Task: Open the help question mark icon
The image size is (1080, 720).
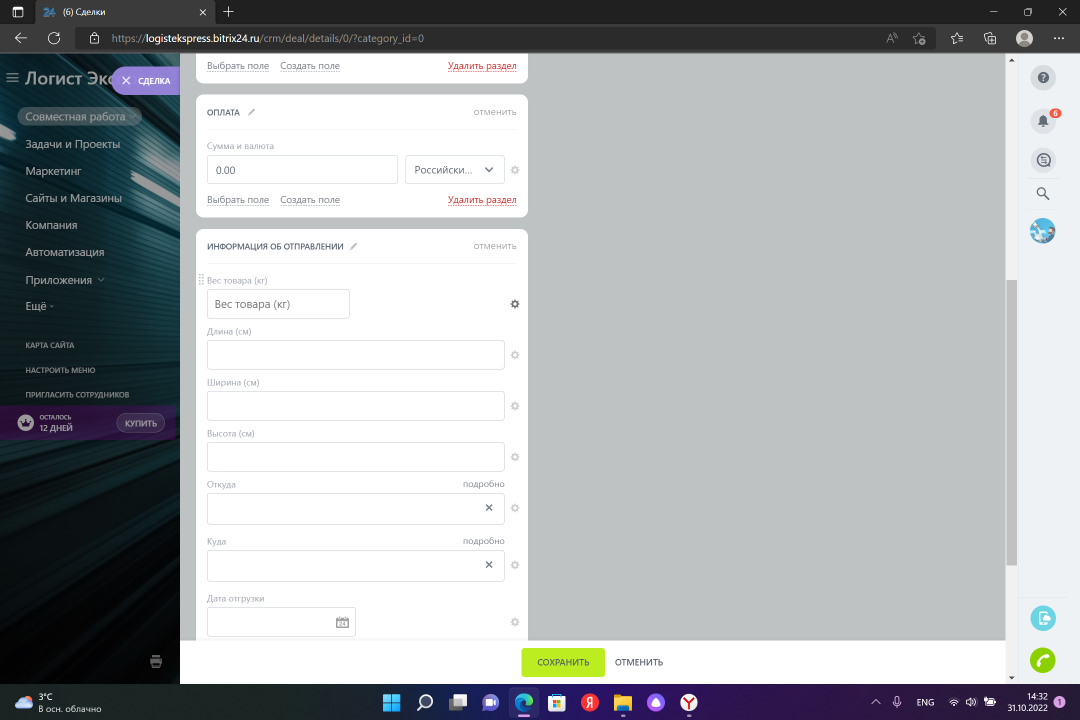Action: 1043,78
